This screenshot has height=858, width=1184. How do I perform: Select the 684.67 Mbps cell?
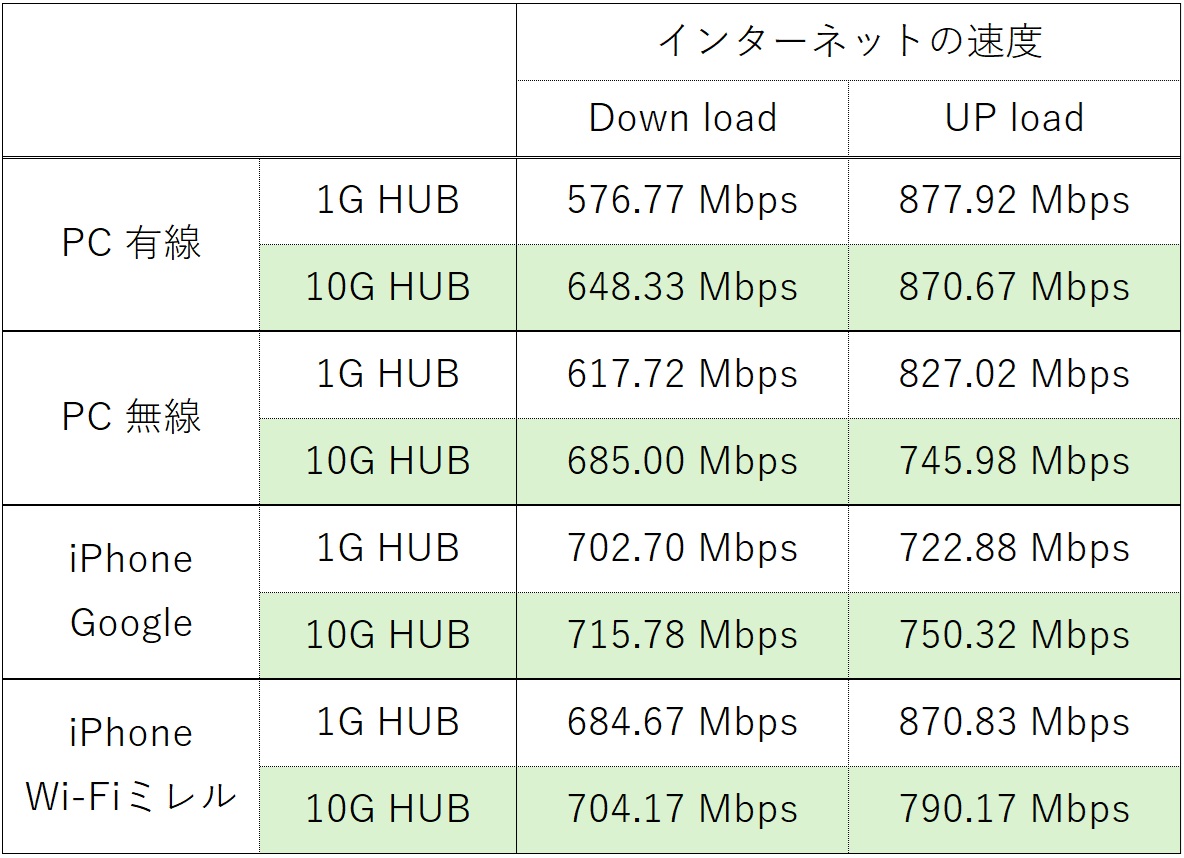(682, 722)
